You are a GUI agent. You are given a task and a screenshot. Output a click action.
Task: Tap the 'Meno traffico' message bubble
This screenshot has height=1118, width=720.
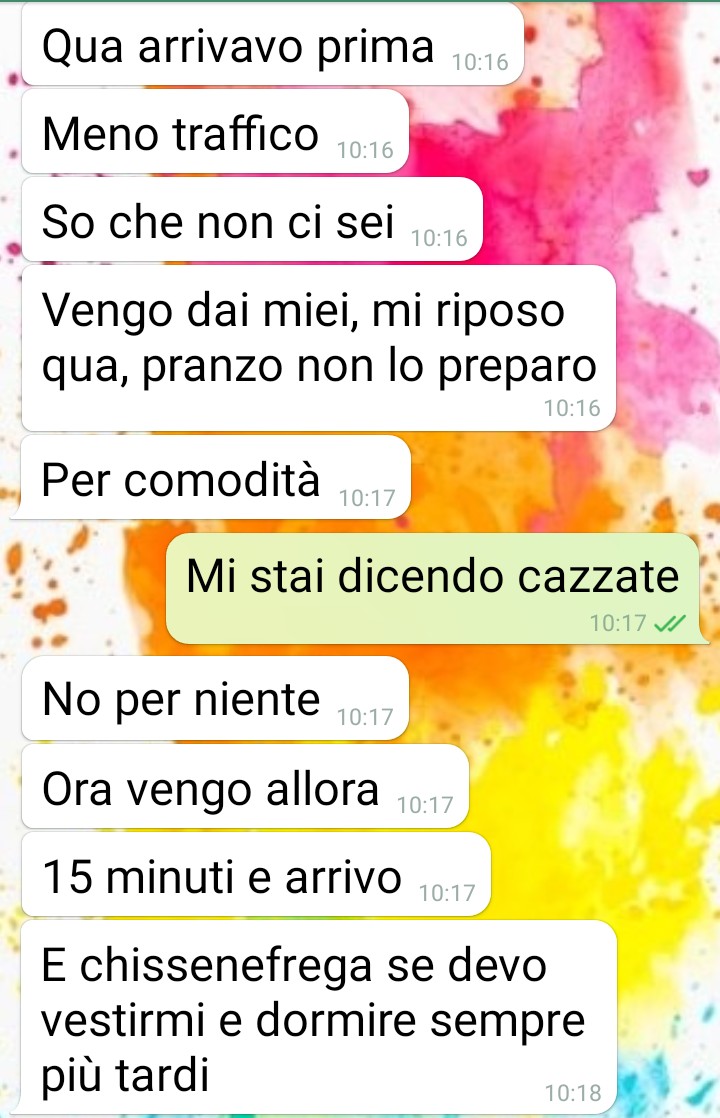(215, 132)
